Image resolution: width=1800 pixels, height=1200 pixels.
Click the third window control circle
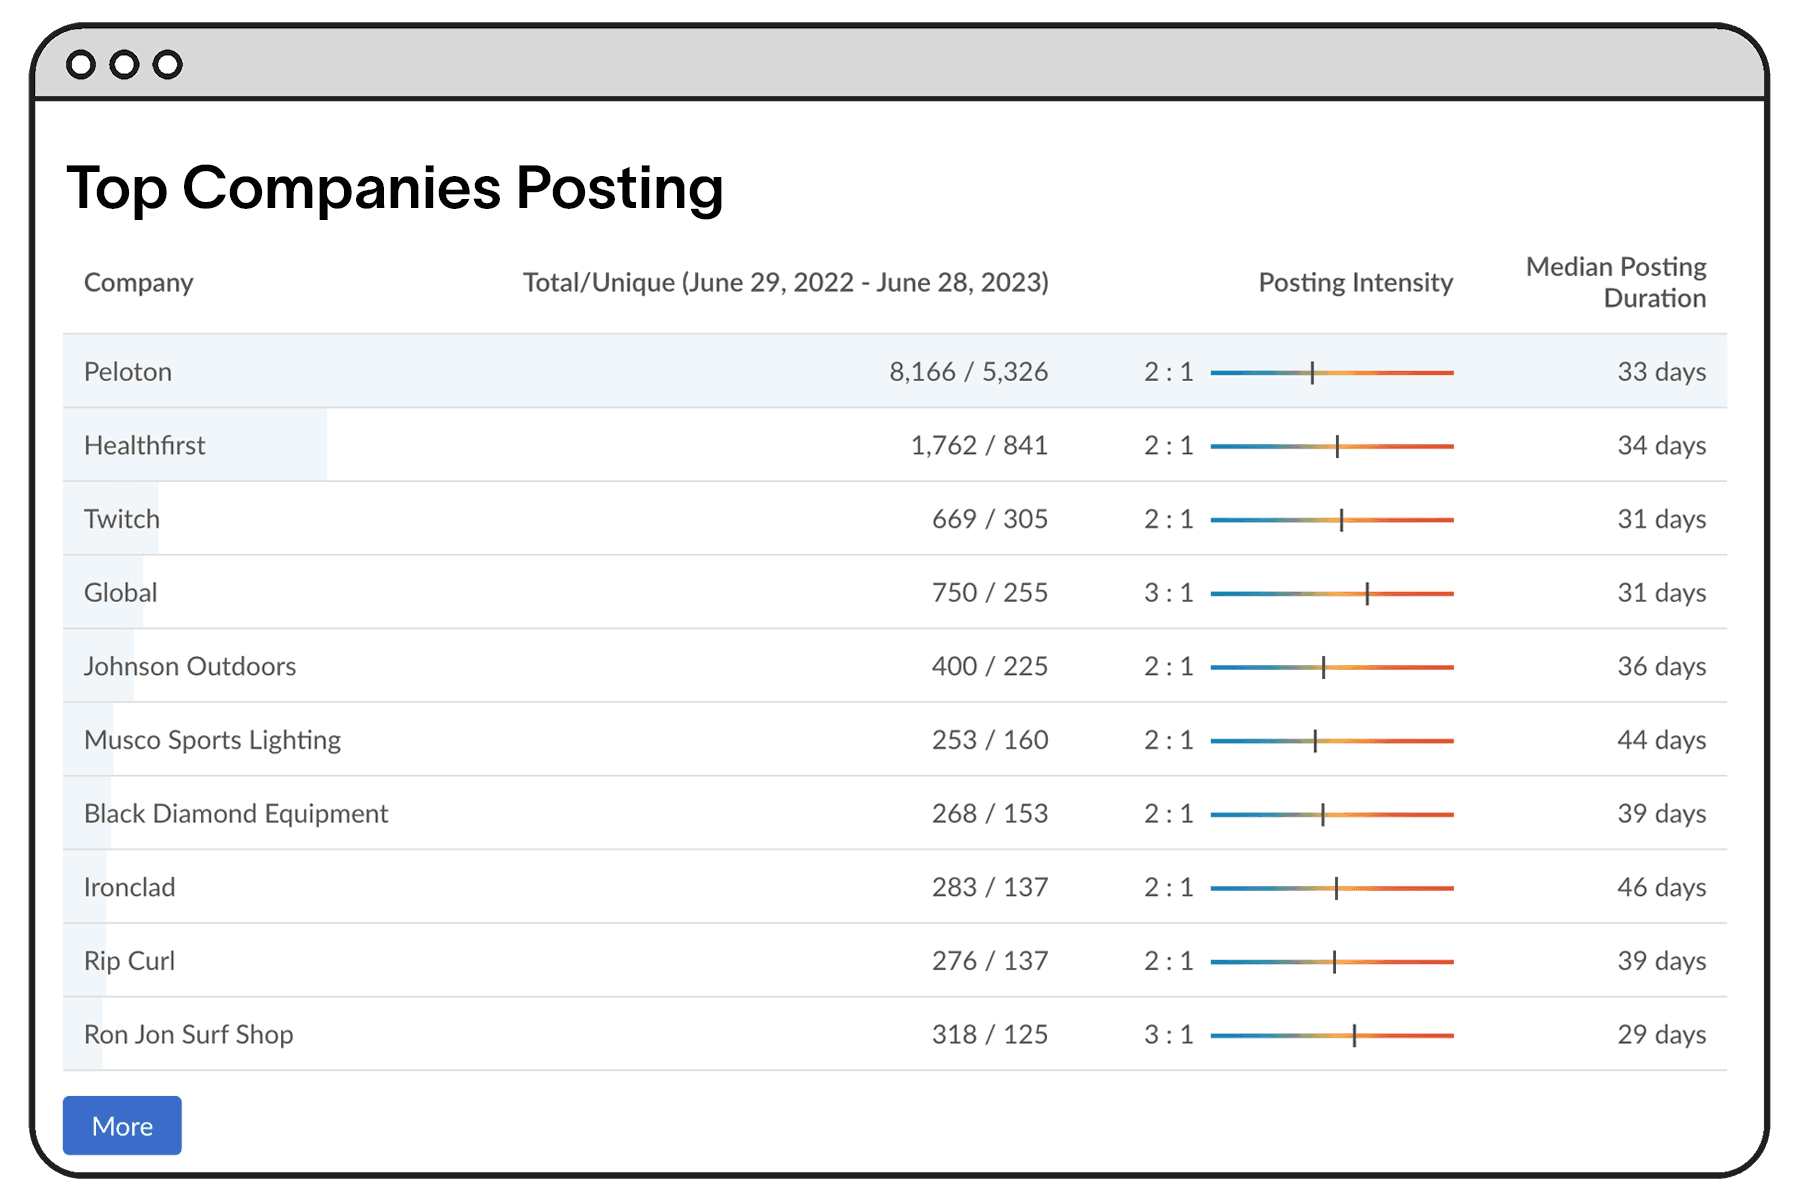point(168,65)
